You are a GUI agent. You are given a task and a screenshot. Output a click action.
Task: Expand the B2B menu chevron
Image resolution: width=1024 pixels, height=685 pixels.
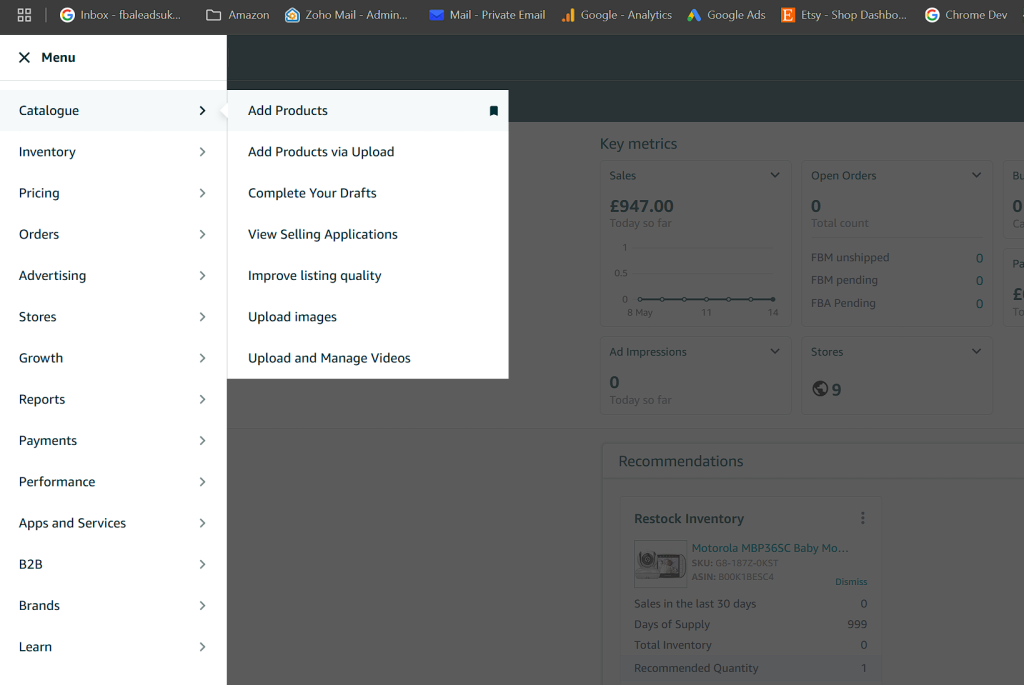[x=202, y=564]
